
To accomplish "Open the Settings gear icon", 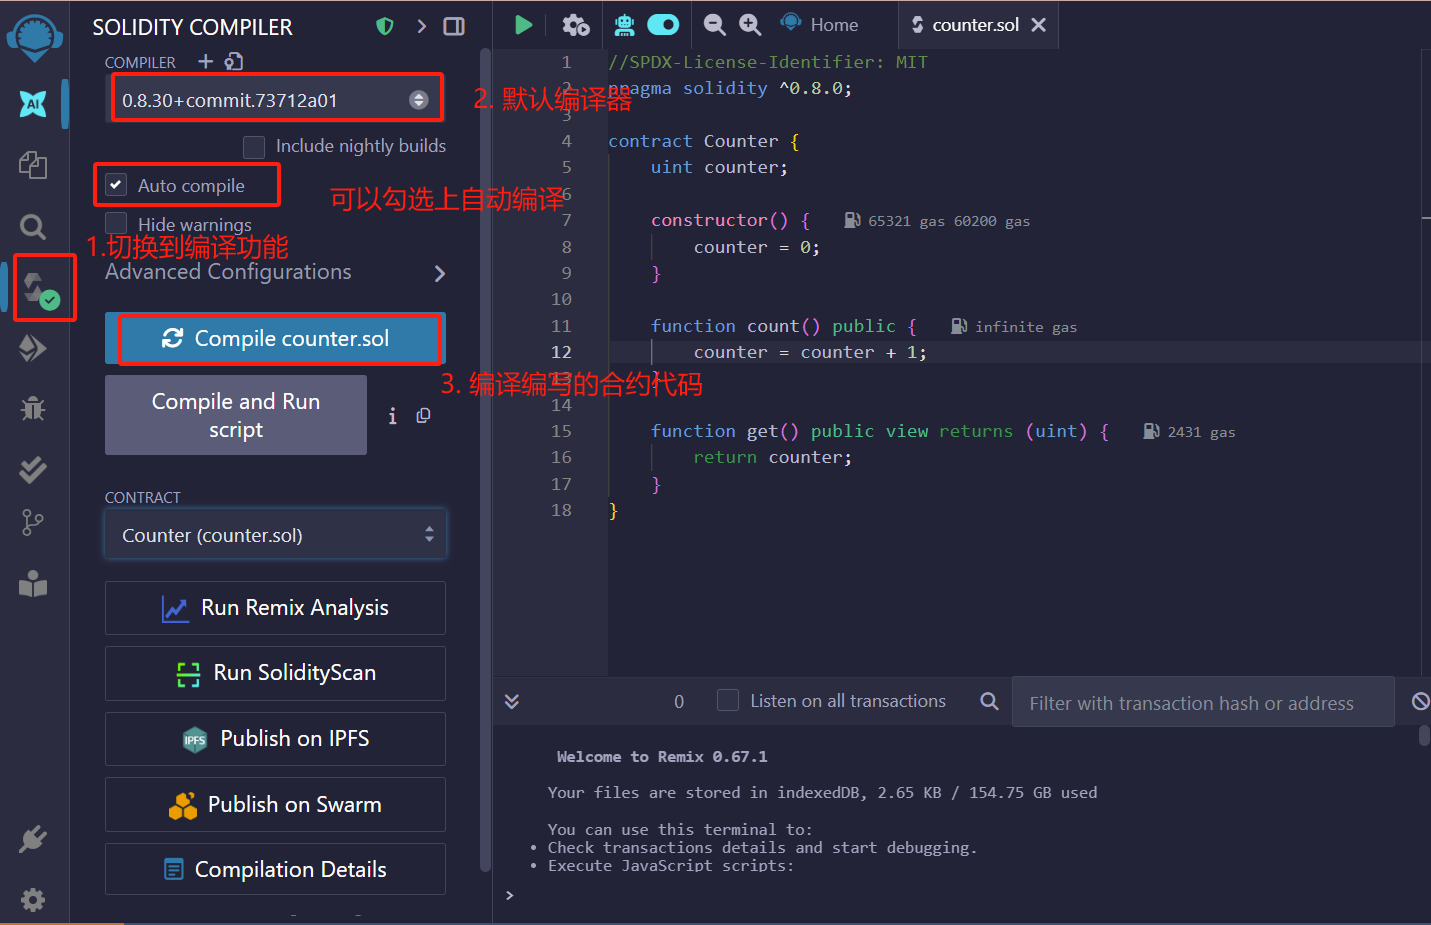I will coord(33,900).
